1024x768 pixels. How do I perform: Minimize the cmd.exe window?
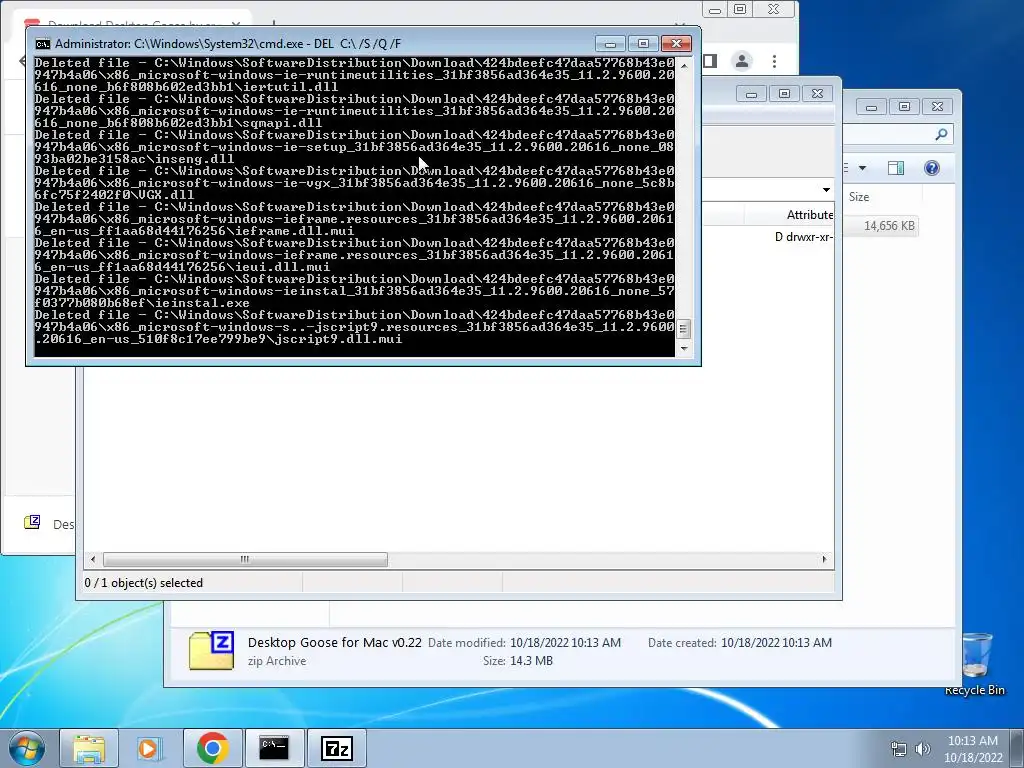tap(611, 44)
